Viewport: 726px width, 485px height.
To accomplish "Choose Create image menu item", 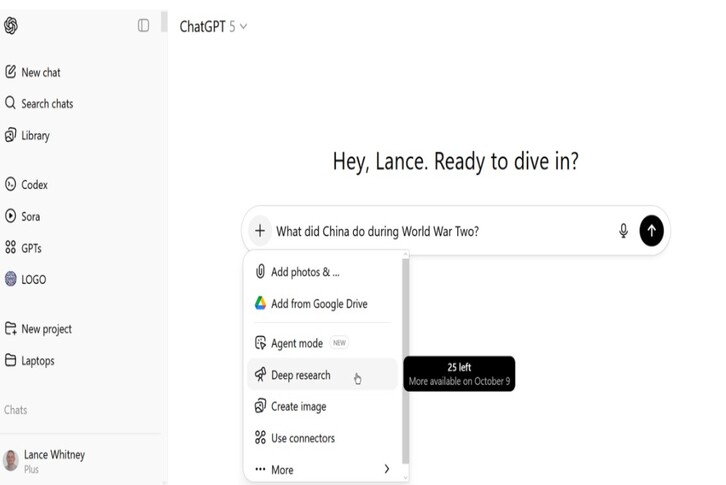I will 323,406.
